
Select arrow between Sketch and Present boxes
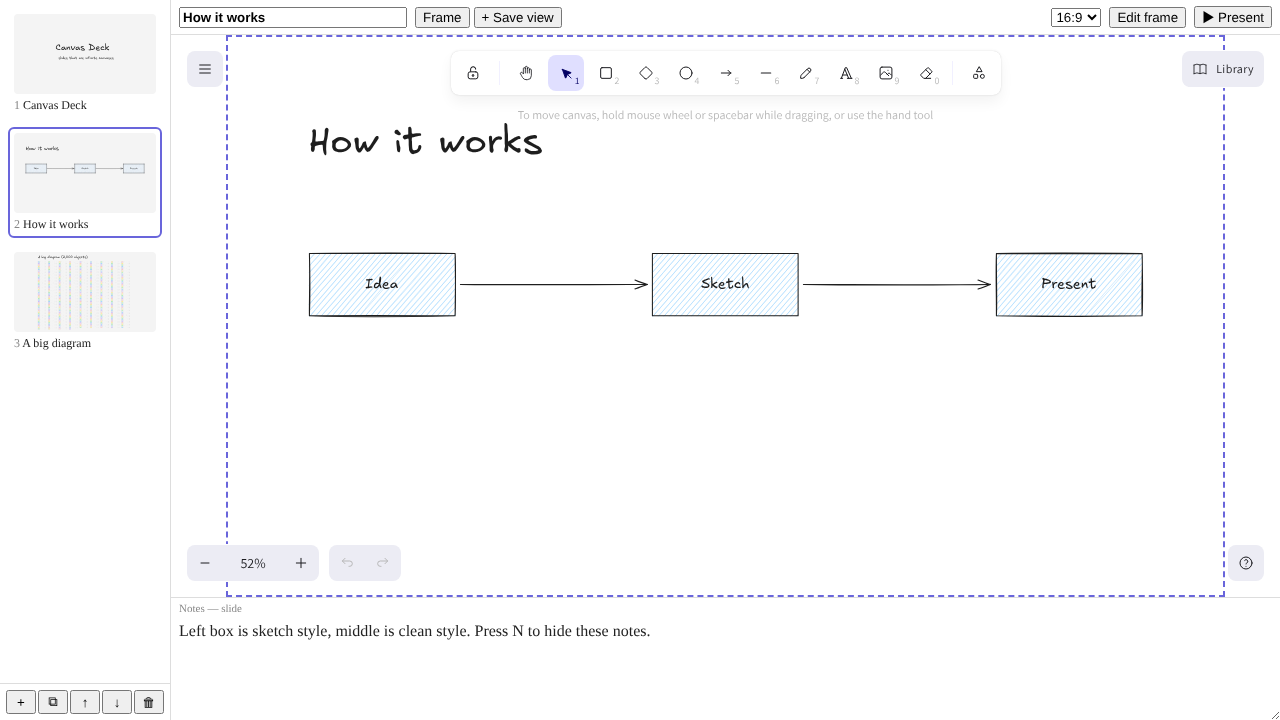897,285
